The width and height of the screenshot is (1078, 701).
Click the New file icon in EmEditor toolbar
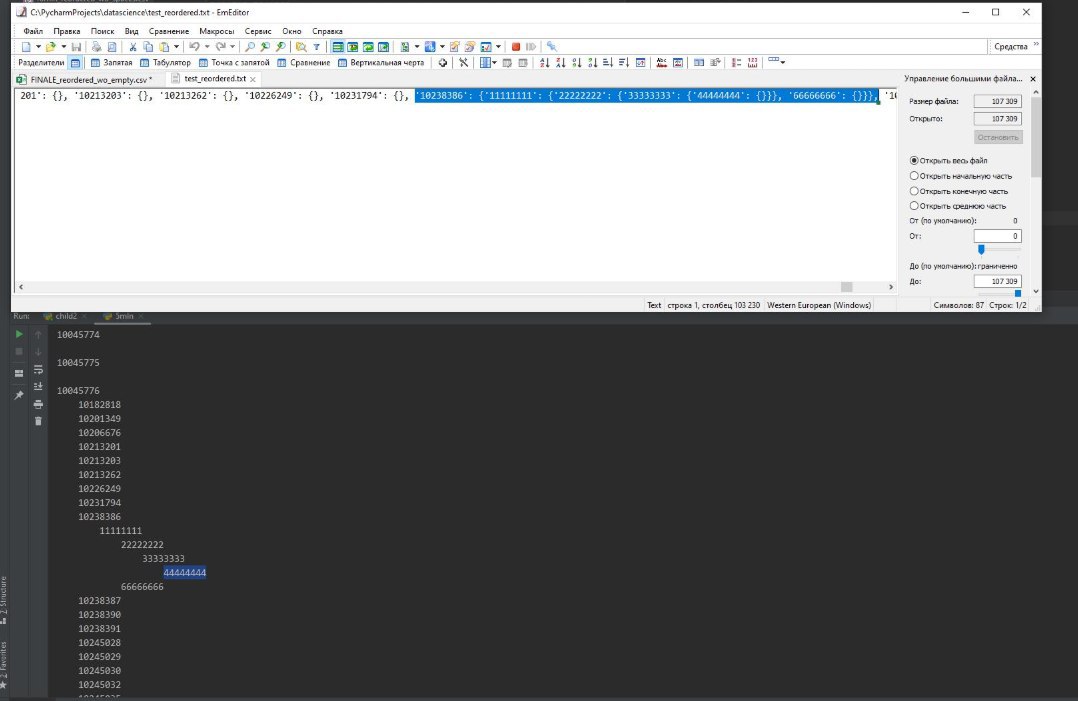point(26,47)
